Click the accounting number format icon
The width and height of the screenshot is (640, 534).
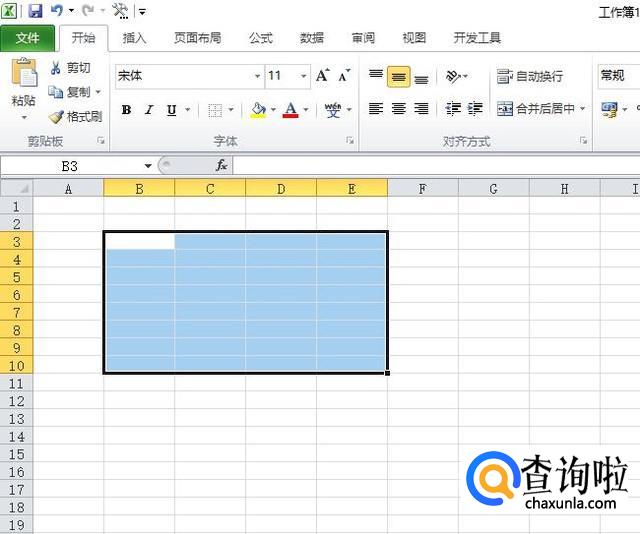point(609,110)
